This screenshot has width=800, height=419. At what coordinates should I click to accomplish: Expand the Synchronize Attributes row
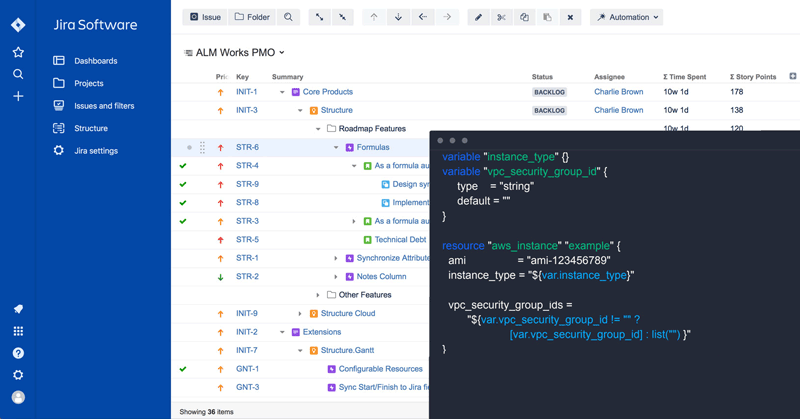click(x=336, y=258)
